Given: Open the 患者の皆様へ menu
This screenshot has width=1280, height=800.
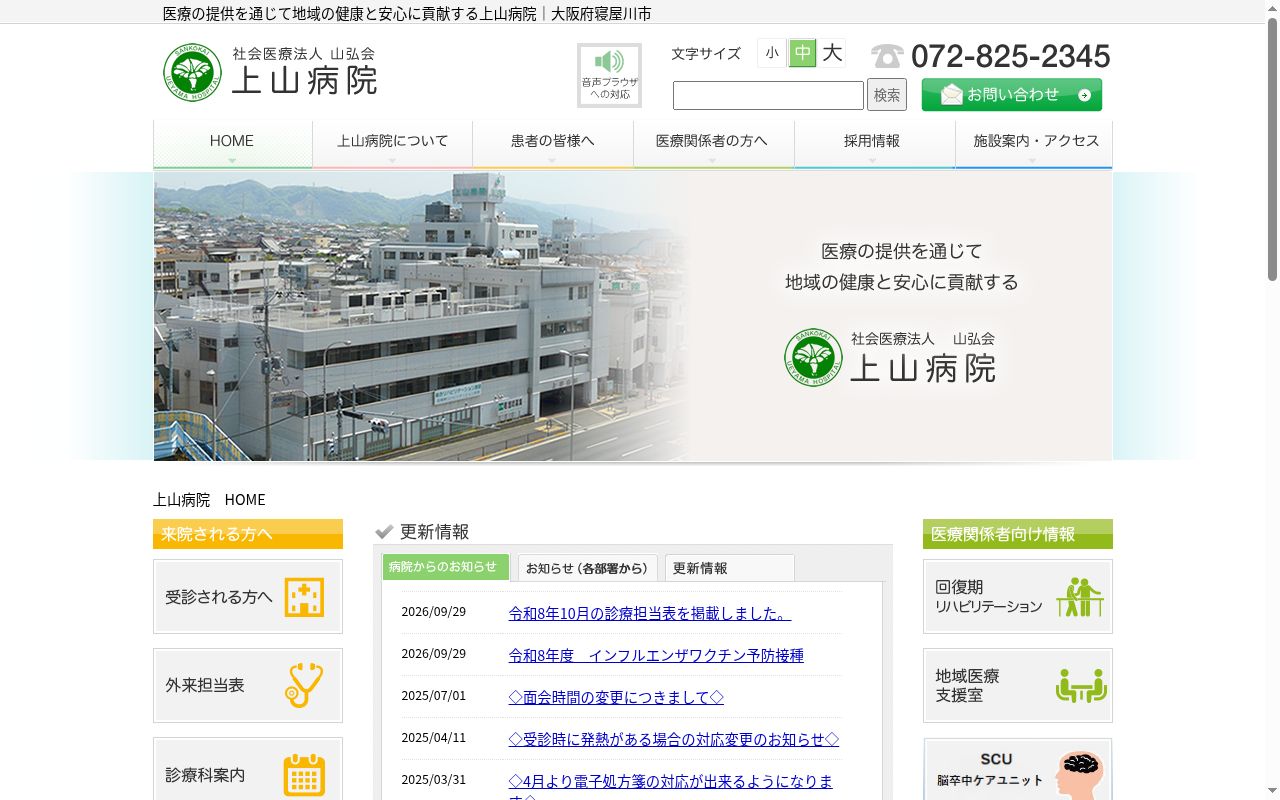Looking at the screenshot, I should pyautogui.click(x=553, y=145).
